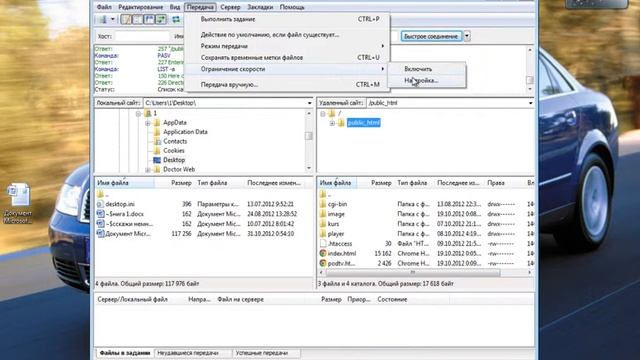Screen dimensions: 640x360
Task: Click the Быстрое соединение button
Action: click(x=431, y=36)
